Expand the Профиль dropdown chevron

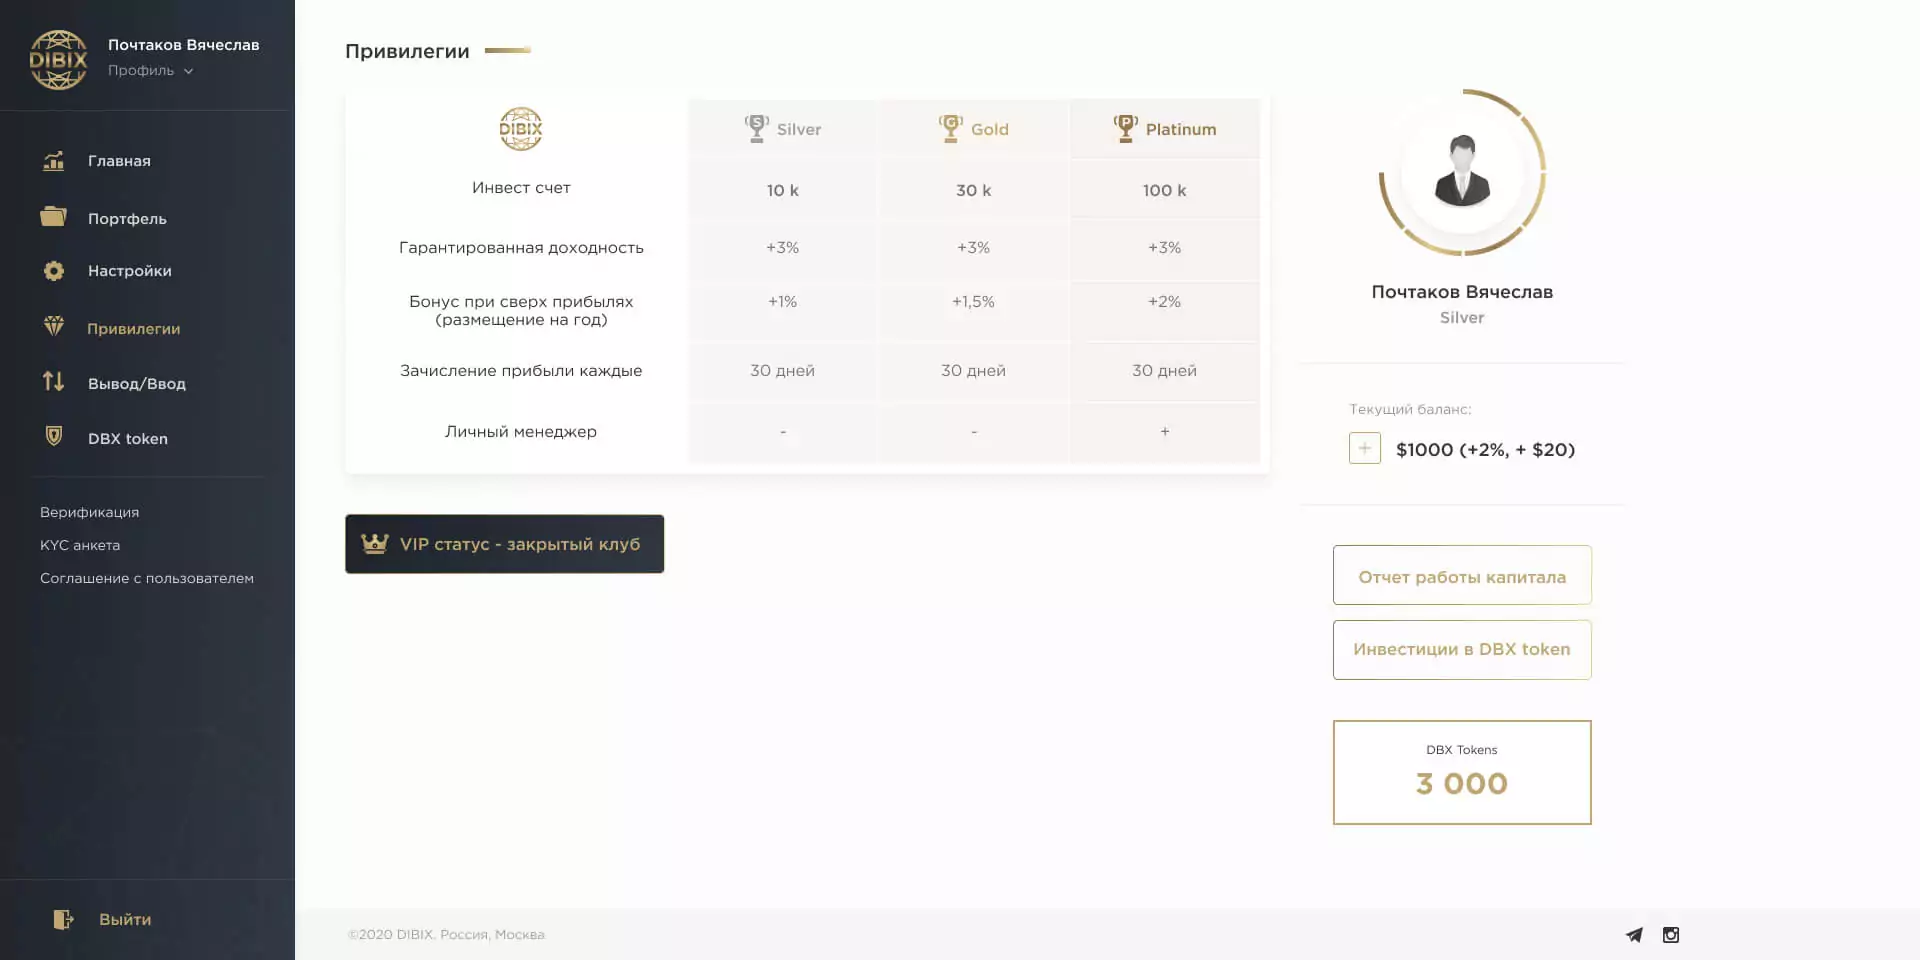tap(188, 71)
